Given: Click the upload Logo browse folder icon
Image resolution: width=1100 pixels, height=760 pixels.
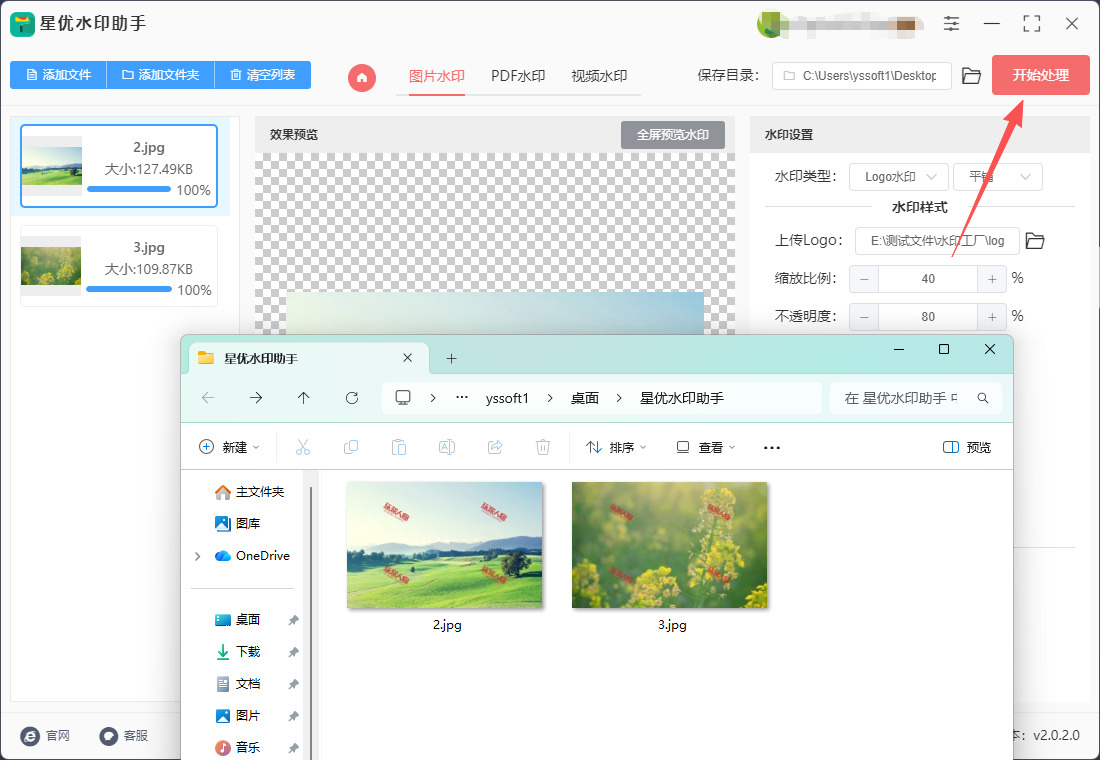Looking at the screenshot, I should point(1035,241).
